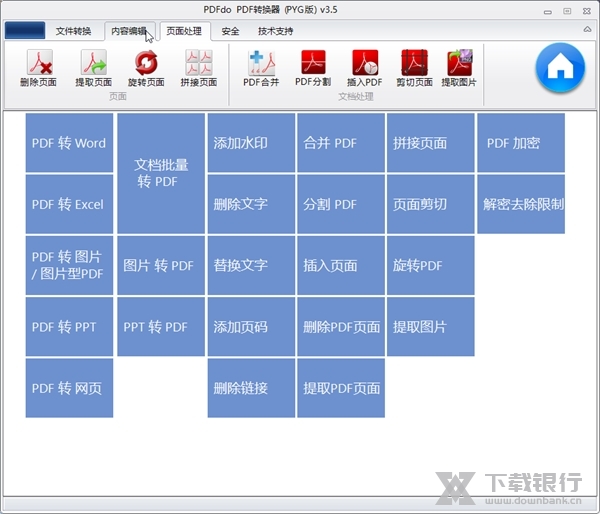
Task: Select the 页面处理 tab
Action: click(x=184, y=31)
